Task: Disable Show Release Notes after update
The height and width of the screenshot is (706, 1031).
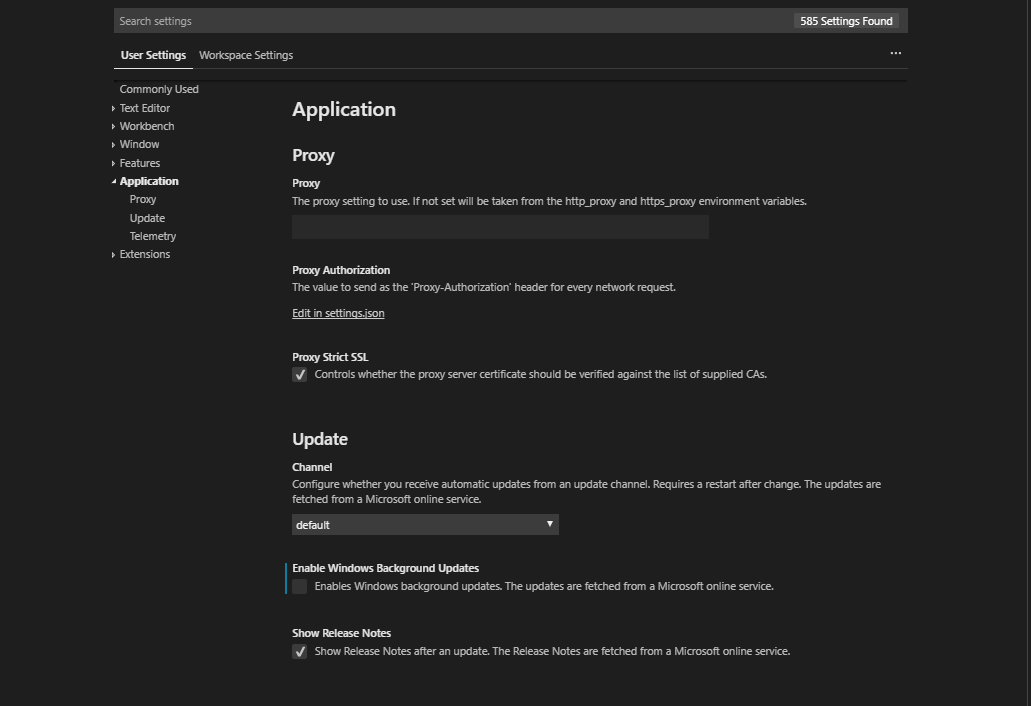Action: (x=299, y=651)
